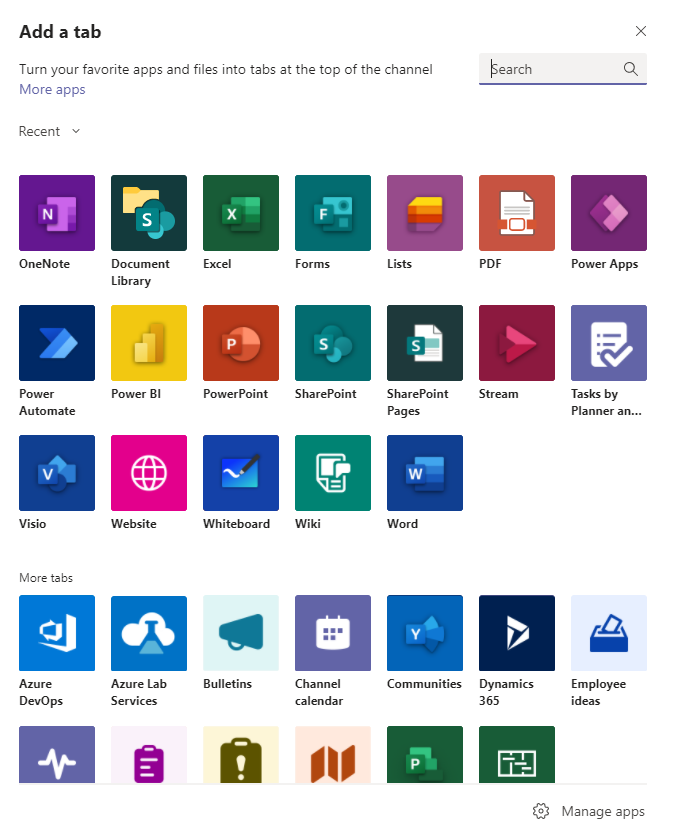Image resolution: width=673 pixels, height=833 pixels.
Task: Select the purple pulse-line app tile
Action: (57, 754)
